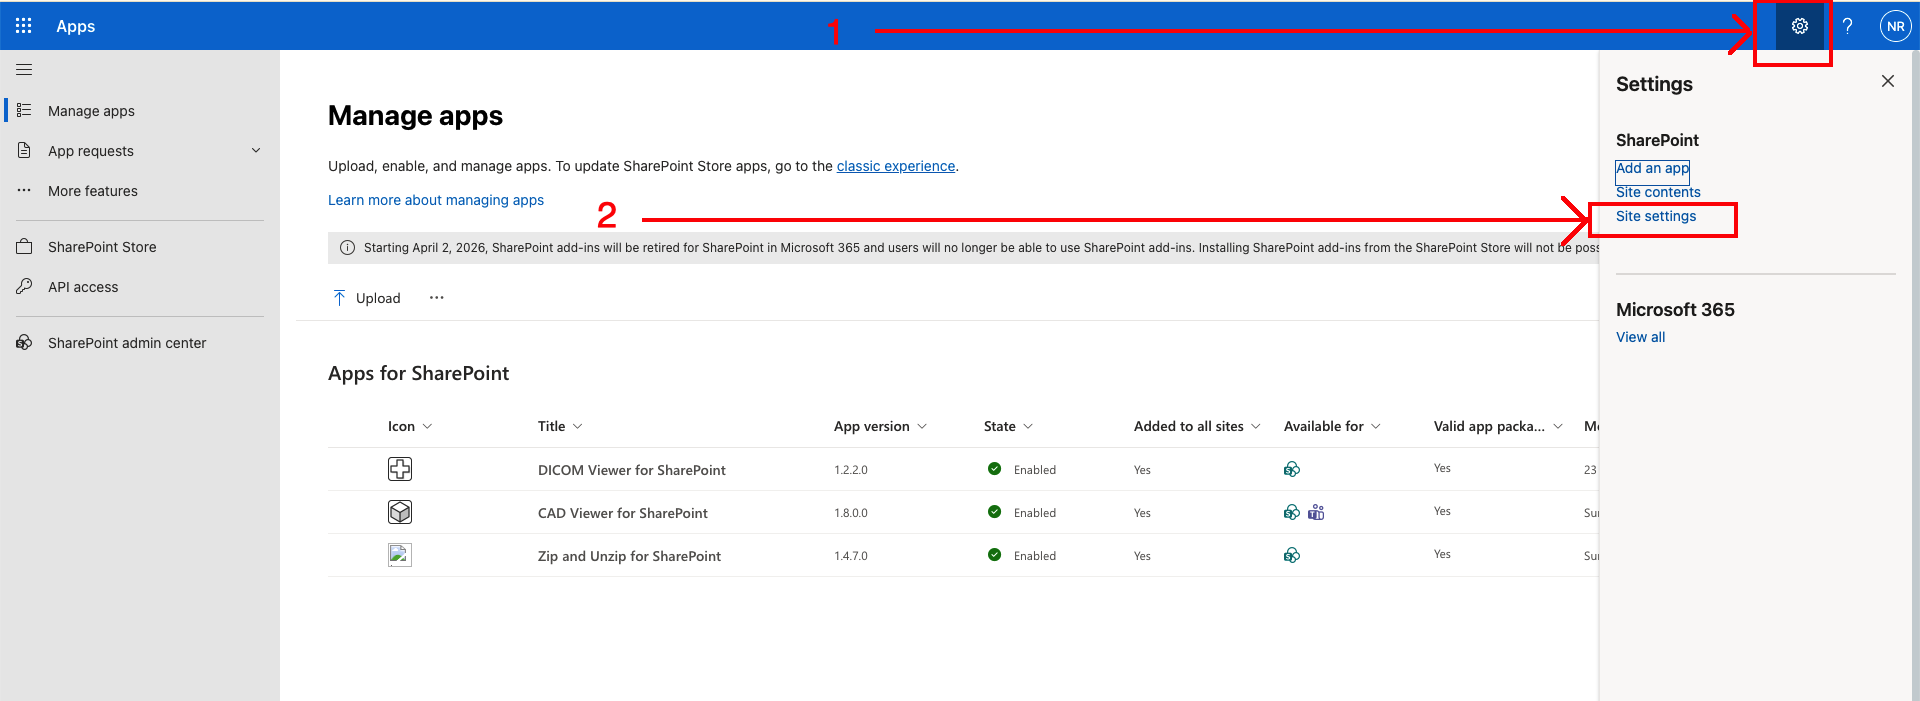Open Site settings link
1920x701 pixels.
(x=1656, y=216)
